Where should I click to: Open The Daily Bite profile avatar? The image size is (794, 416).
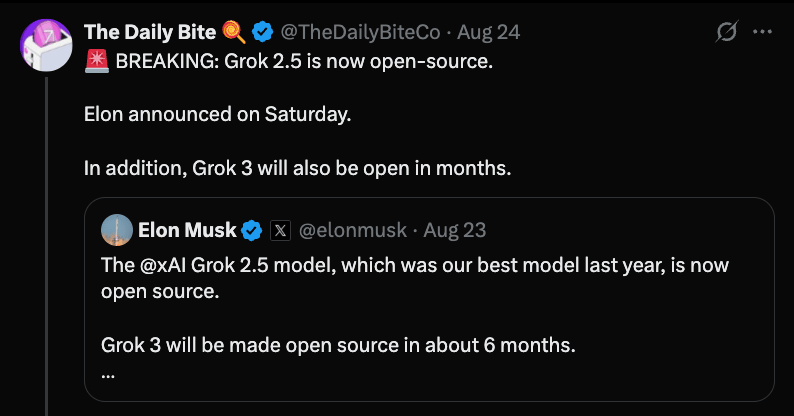pyautogui.click(x=46, y=46)
